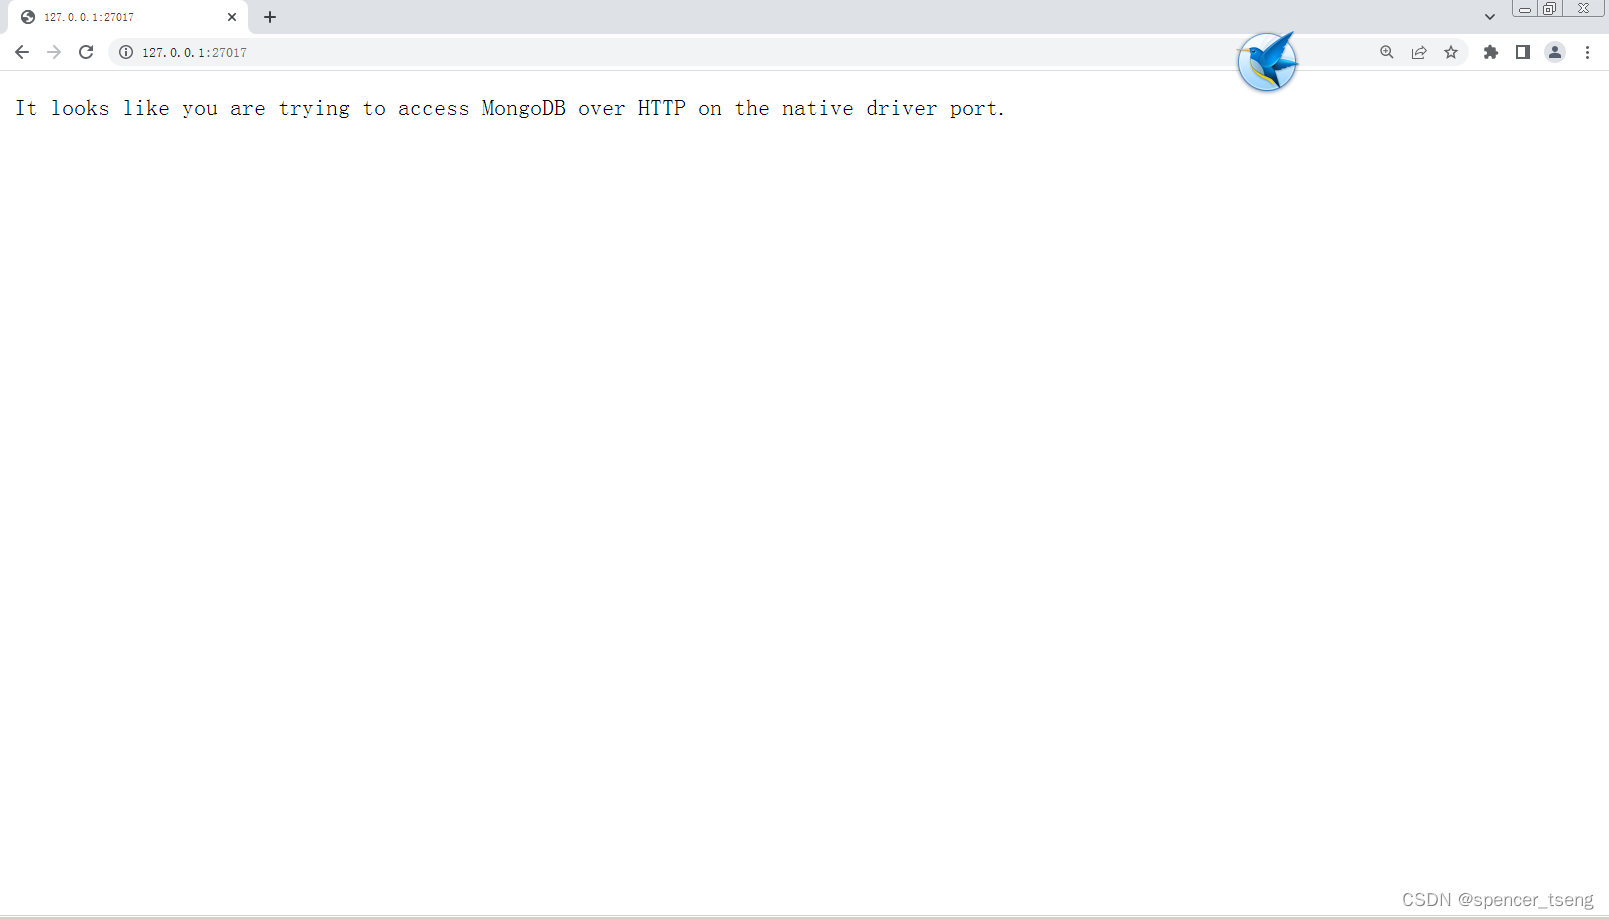Close the 127.0.0.1:27017 tab
Screen dimensions: 1609x919
pos(232,17)
